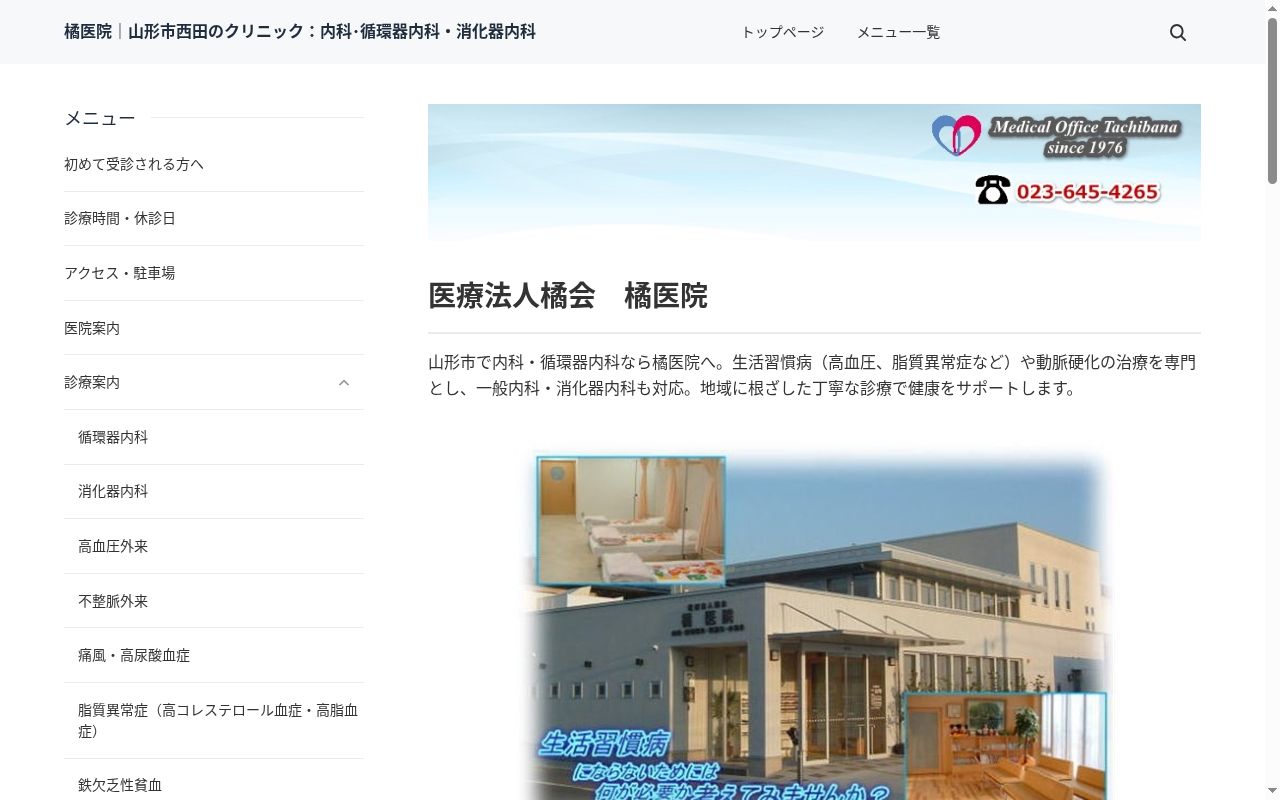The image size is (1280, 800).
Task: Select 医院案内 in the sidebar menu
Action: (92, 328)
